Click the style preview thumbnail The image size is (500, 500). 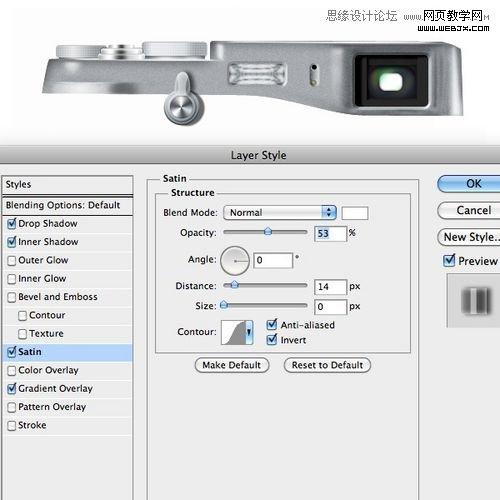[x=474, y=301]
